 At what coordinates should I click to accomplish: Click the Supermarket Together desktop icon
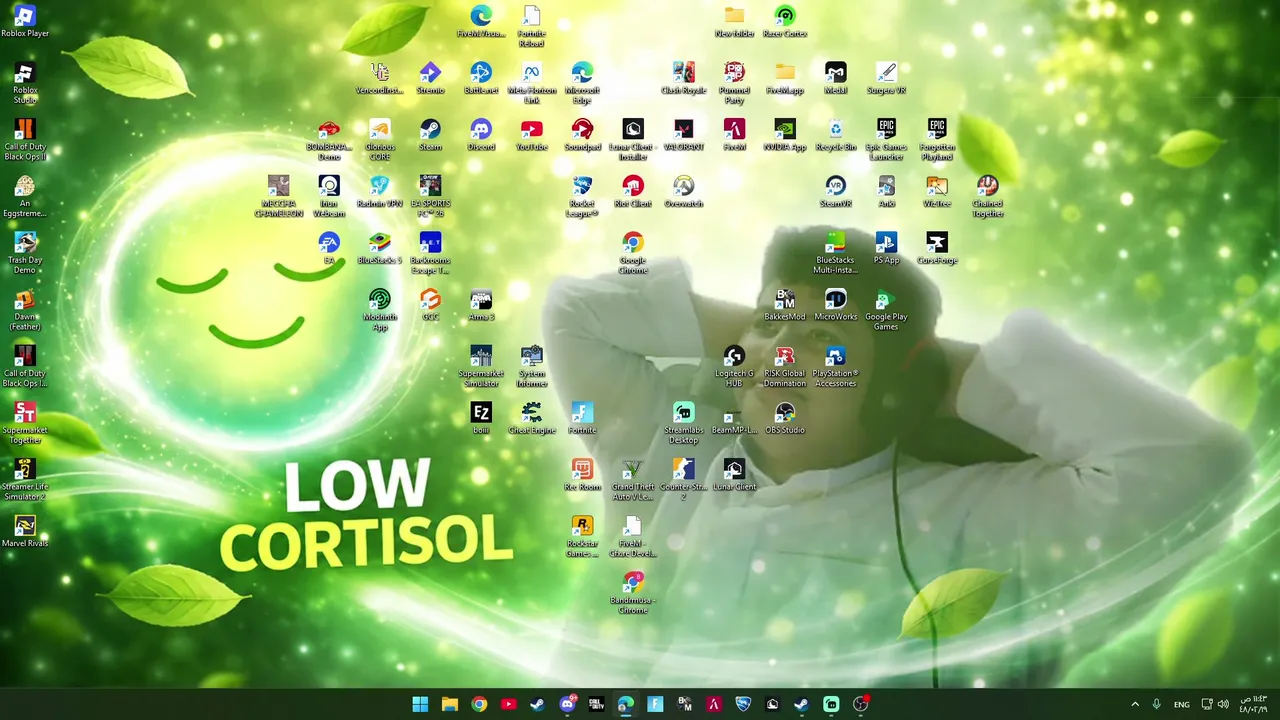[25, 423]
